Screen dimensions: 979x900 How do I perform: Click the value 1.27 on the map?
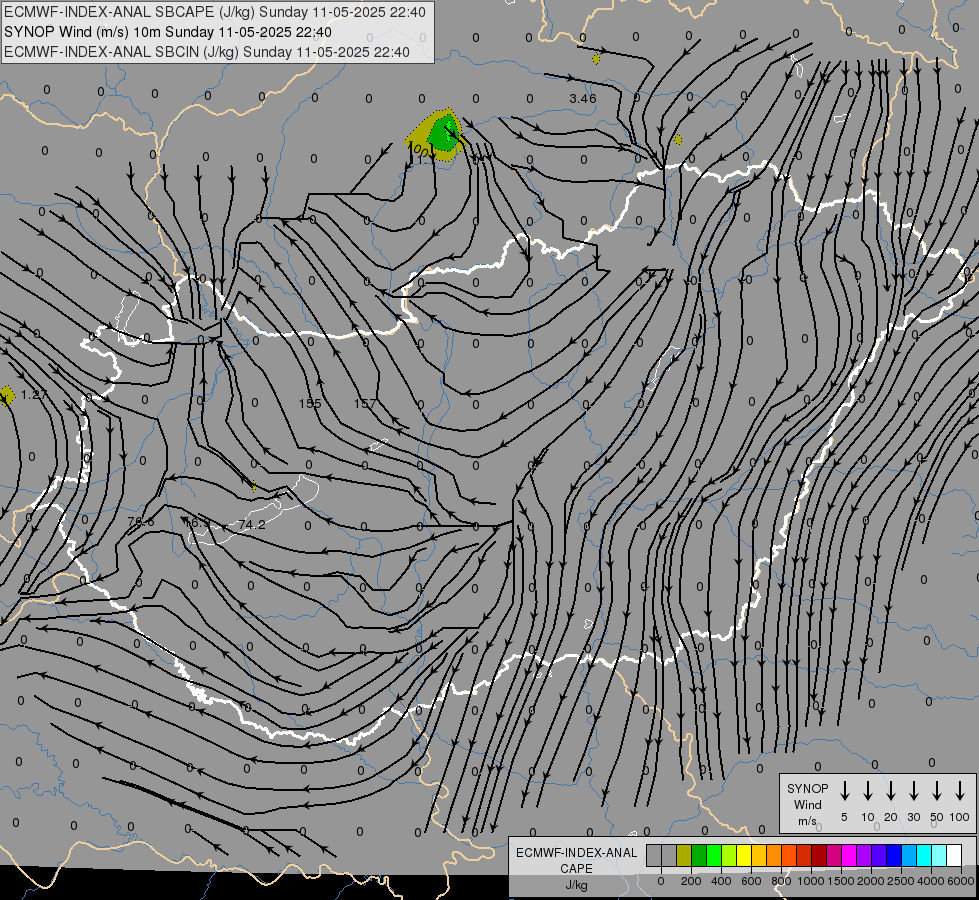(34, 395)
